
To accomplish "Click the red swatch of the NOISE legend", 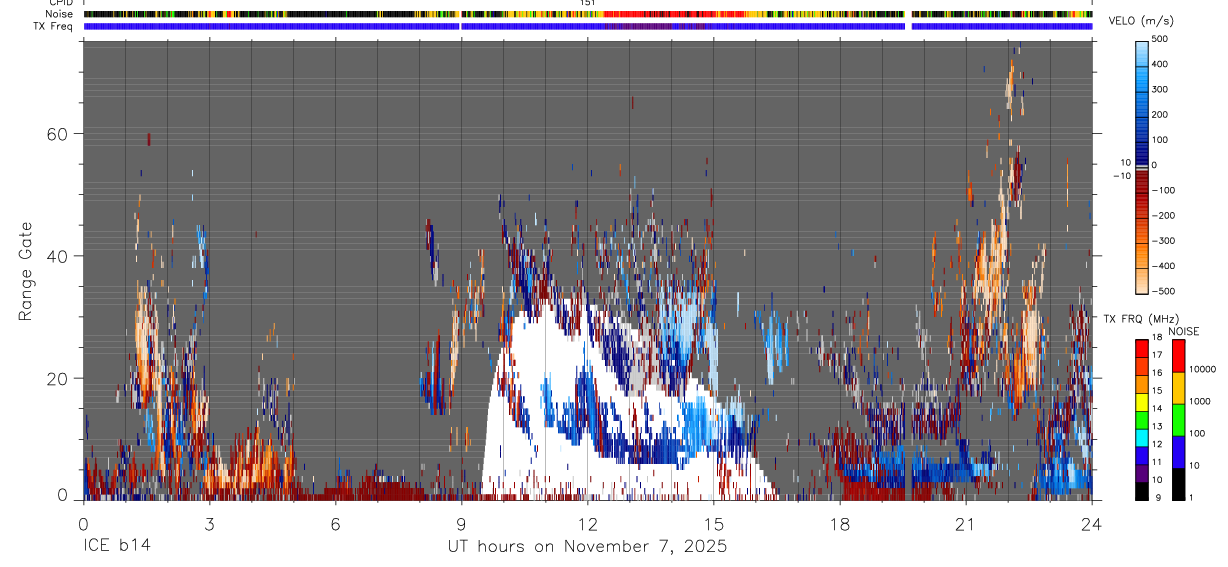I will pyautogui.click(x=1179, y=356).
